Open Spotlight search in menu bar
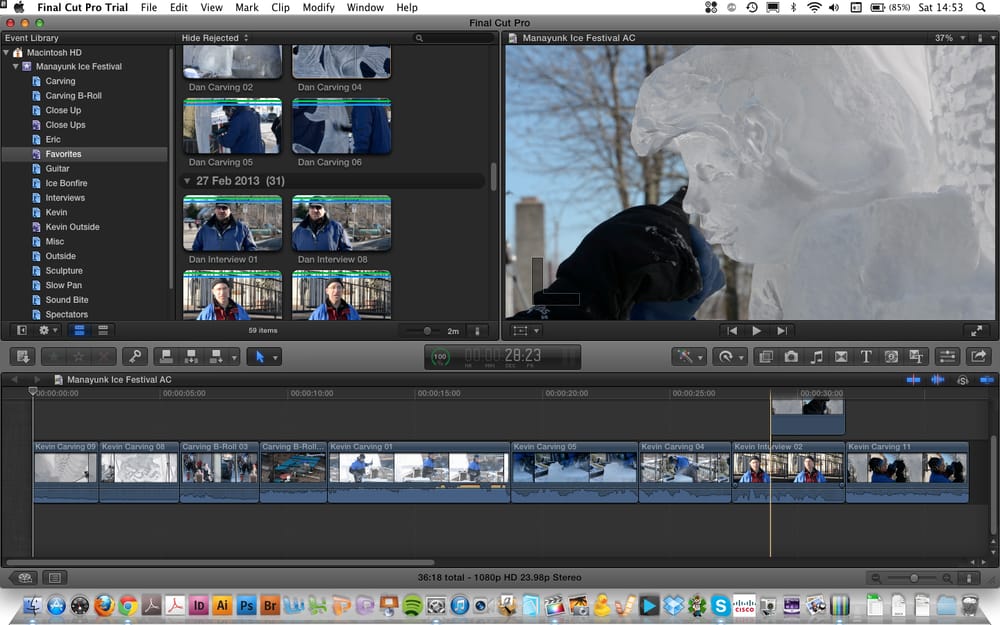This screenshot has height=625, width=1000. [x=981, y=8]
